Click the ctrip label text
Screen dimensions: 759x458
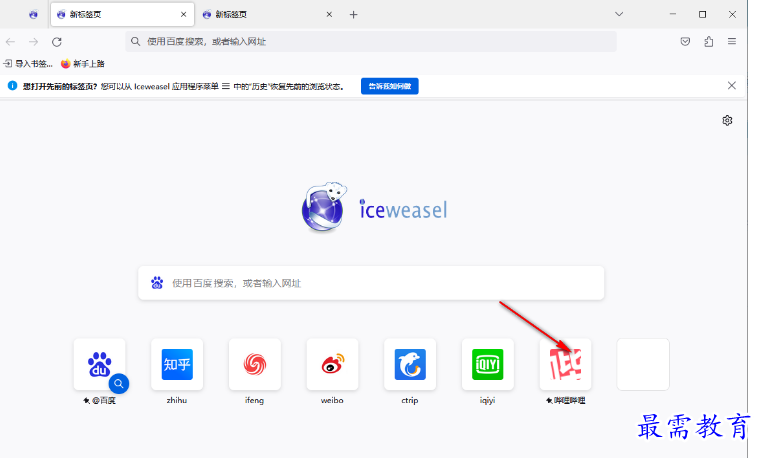coord(410,400)
